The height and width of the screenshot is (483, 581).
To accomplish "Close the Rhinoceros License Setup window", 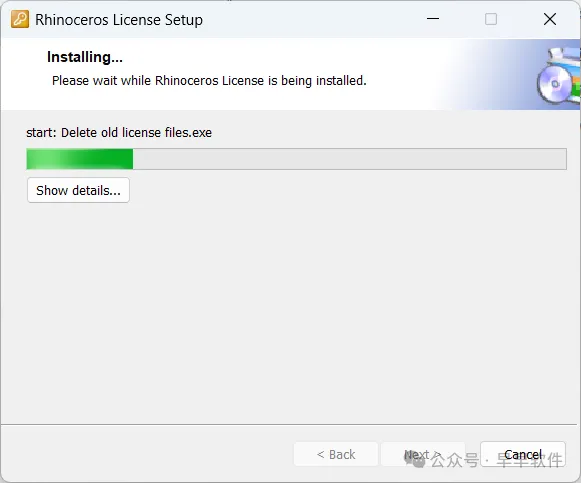I will 550,19.
